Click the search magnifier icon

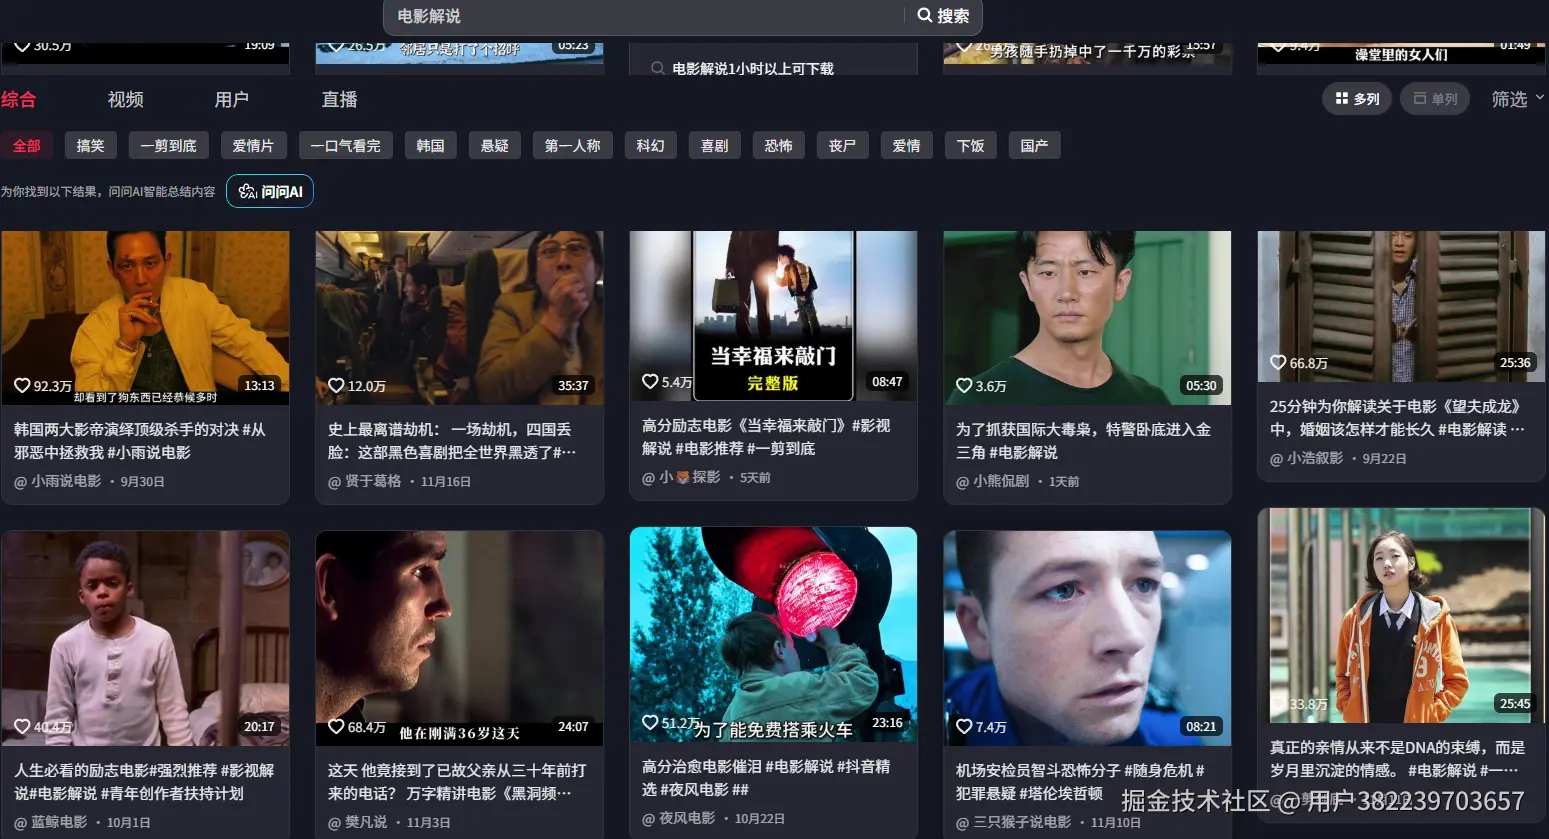pyautogui.click(x=925, y=16)
